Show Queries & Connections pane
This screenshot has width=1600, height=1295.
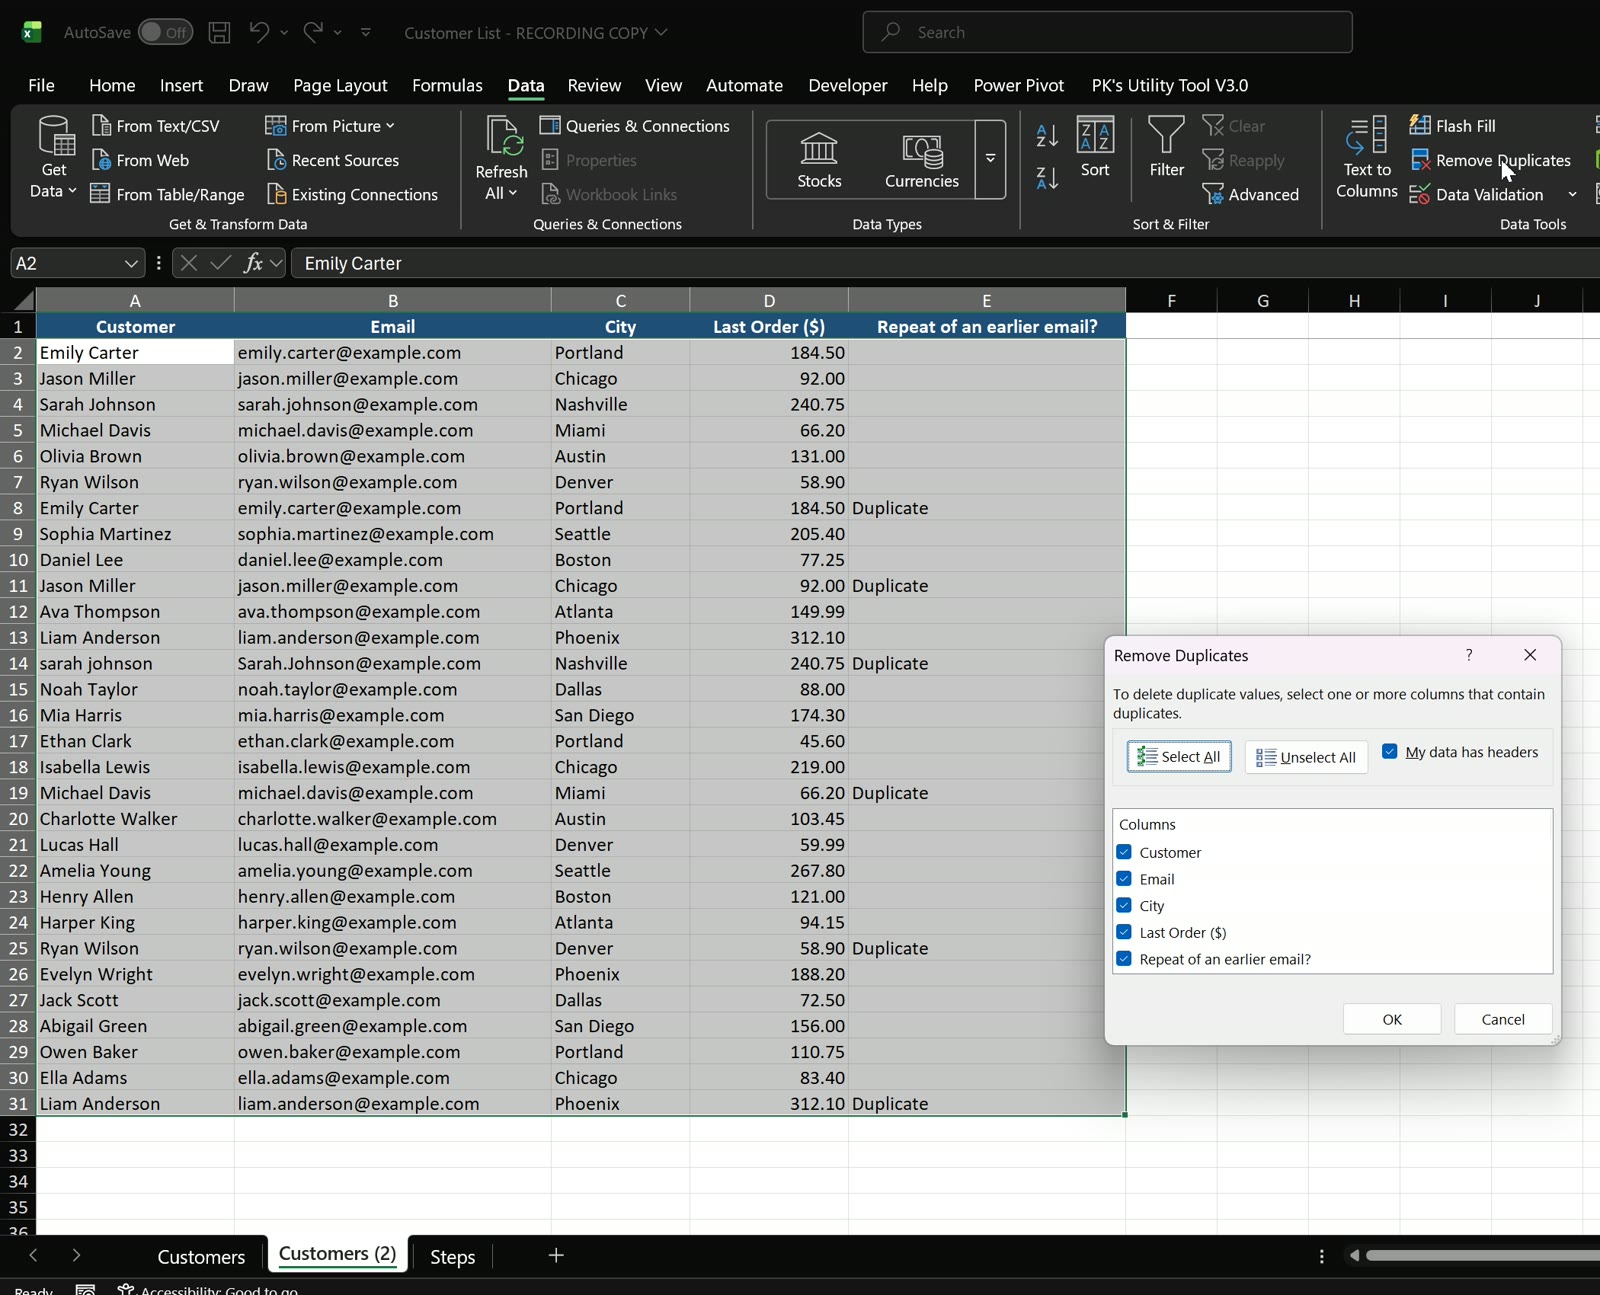[635, 126]
